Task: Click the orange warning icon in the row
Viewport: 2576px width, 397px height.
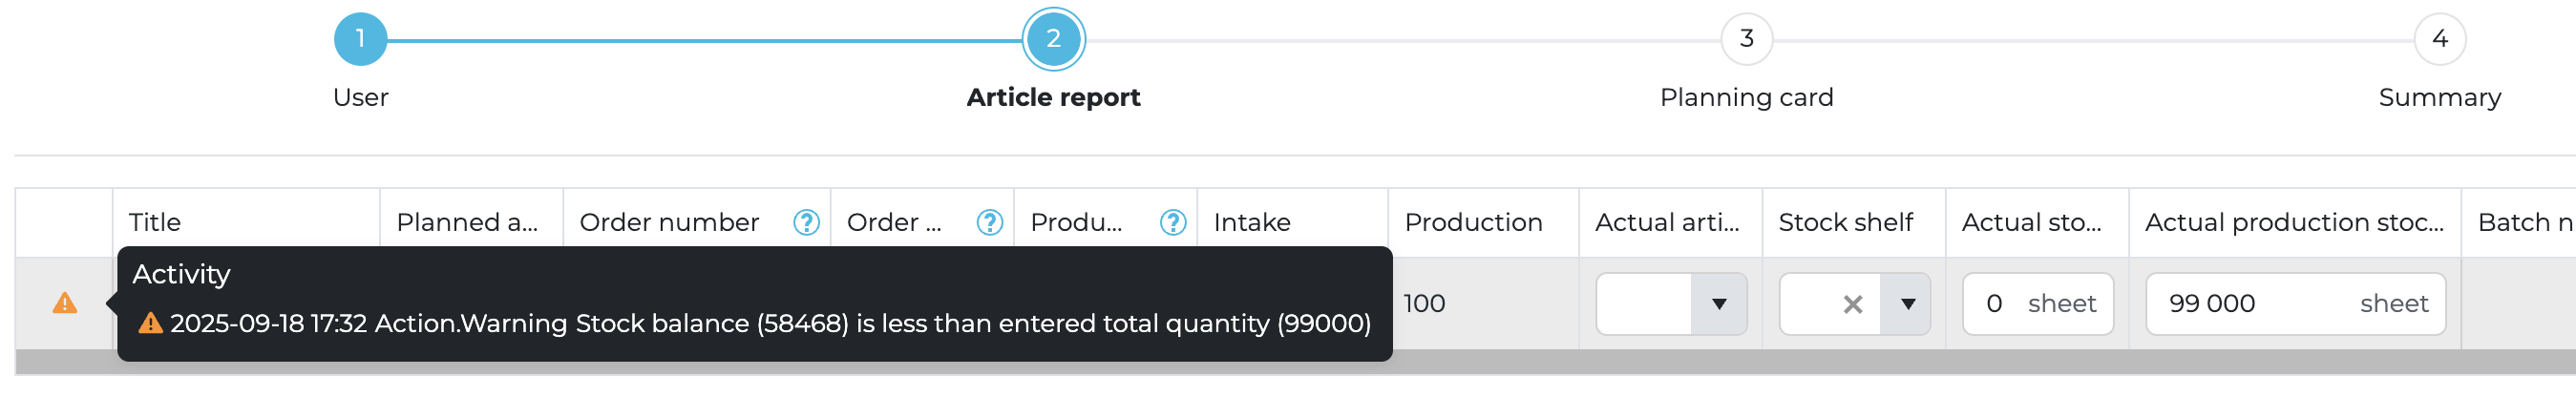Action: tap(65, 303)
